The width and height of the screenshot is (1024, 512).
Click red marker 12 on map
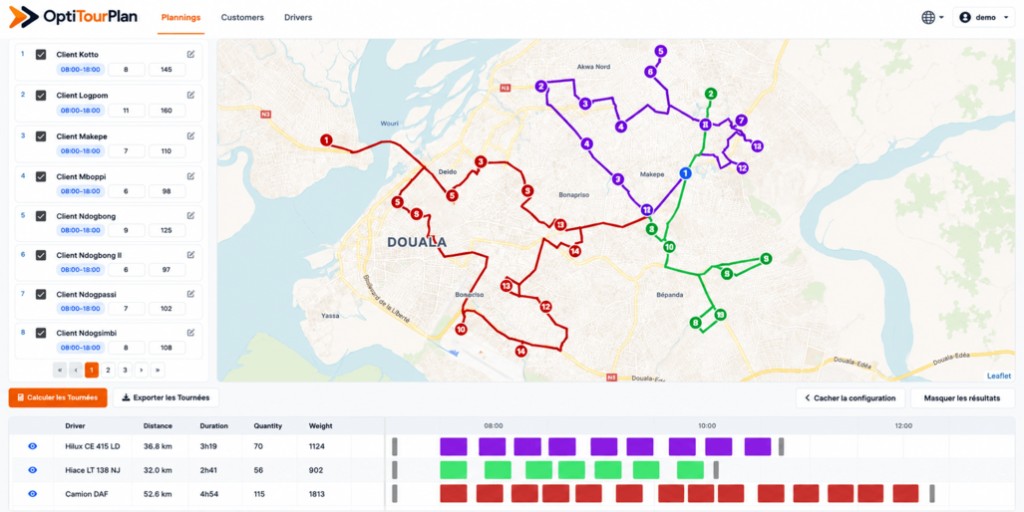click(x=545, y=306)
